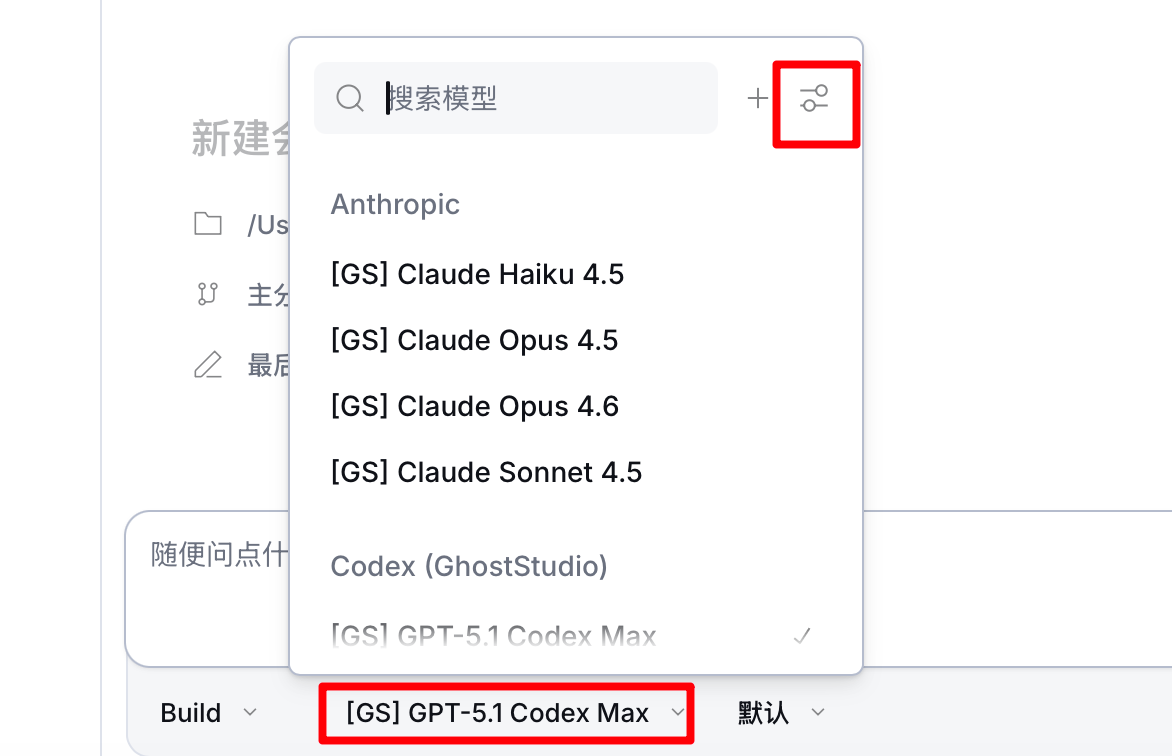Click the git branch icon

point(208,295)
